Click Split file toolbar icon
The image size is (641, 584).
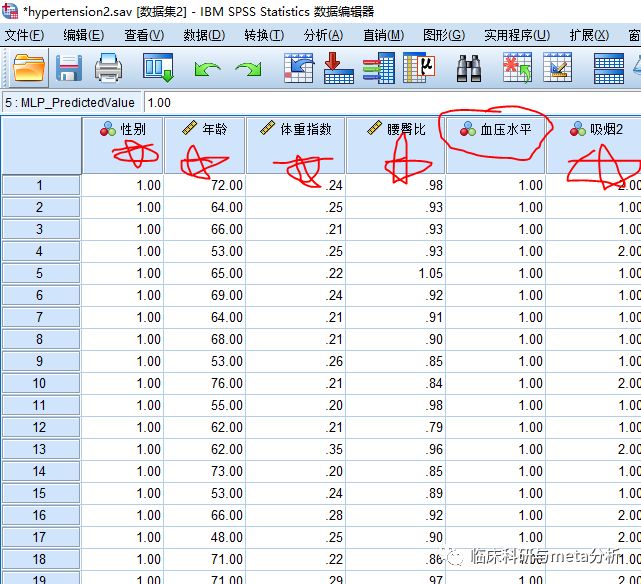coord(609,69)
